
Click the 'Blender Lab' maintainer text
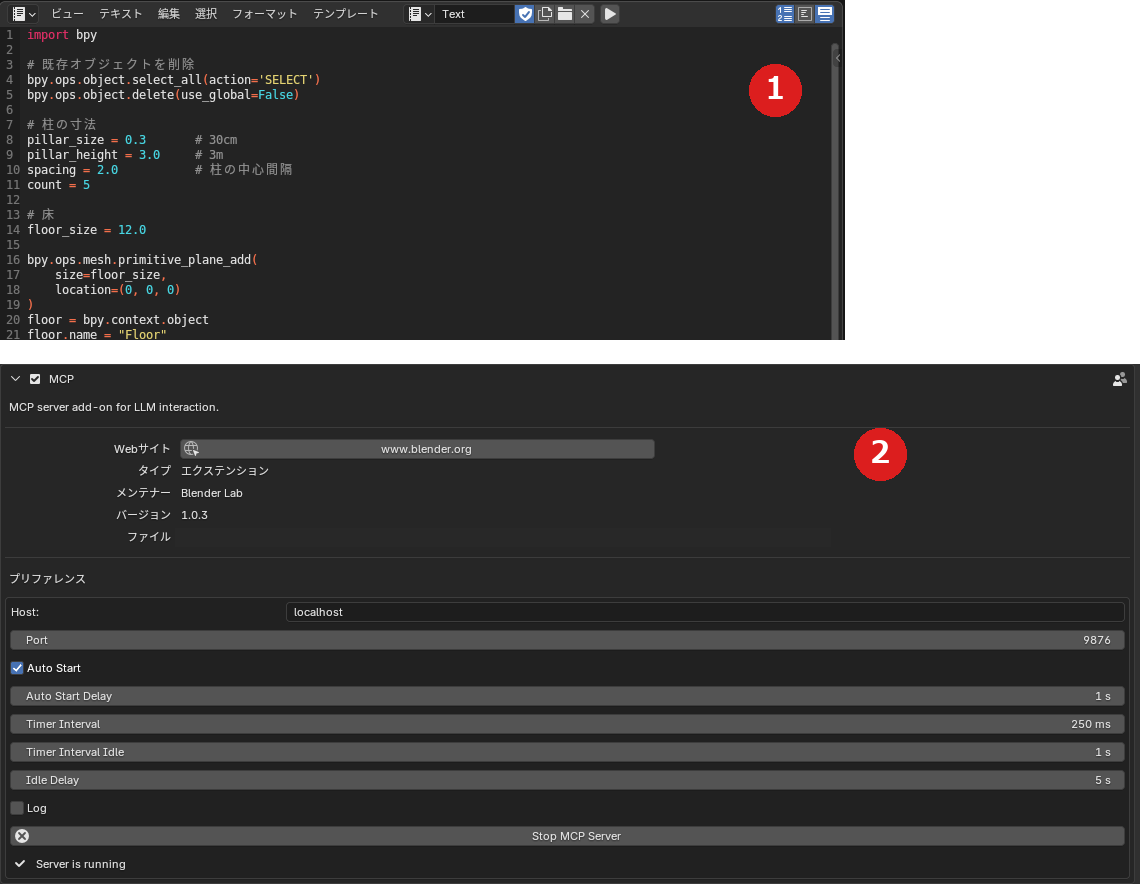click(x=212, y=493)
